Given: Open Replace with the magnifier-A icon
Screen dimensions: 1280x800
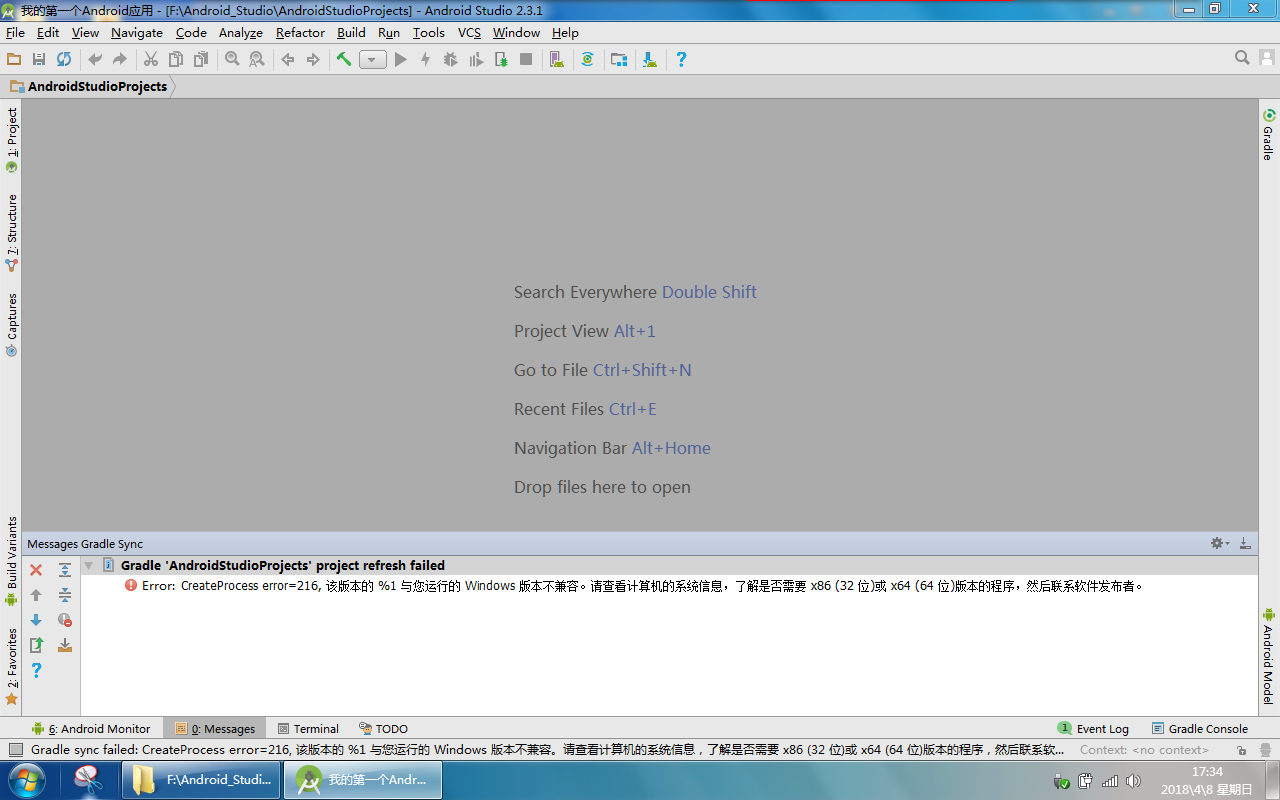Looking at the screenshot, I should (257, 59).
